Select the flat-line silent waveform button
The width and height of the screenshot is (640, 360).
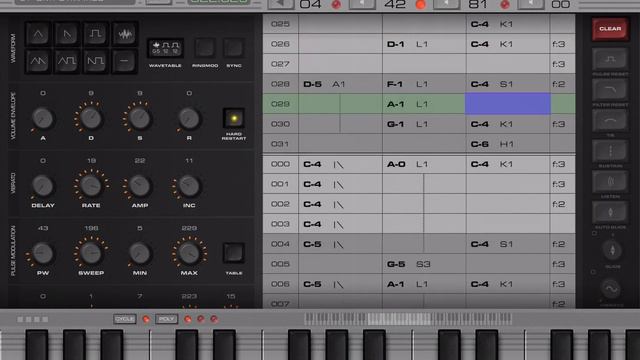pos(124,62)
